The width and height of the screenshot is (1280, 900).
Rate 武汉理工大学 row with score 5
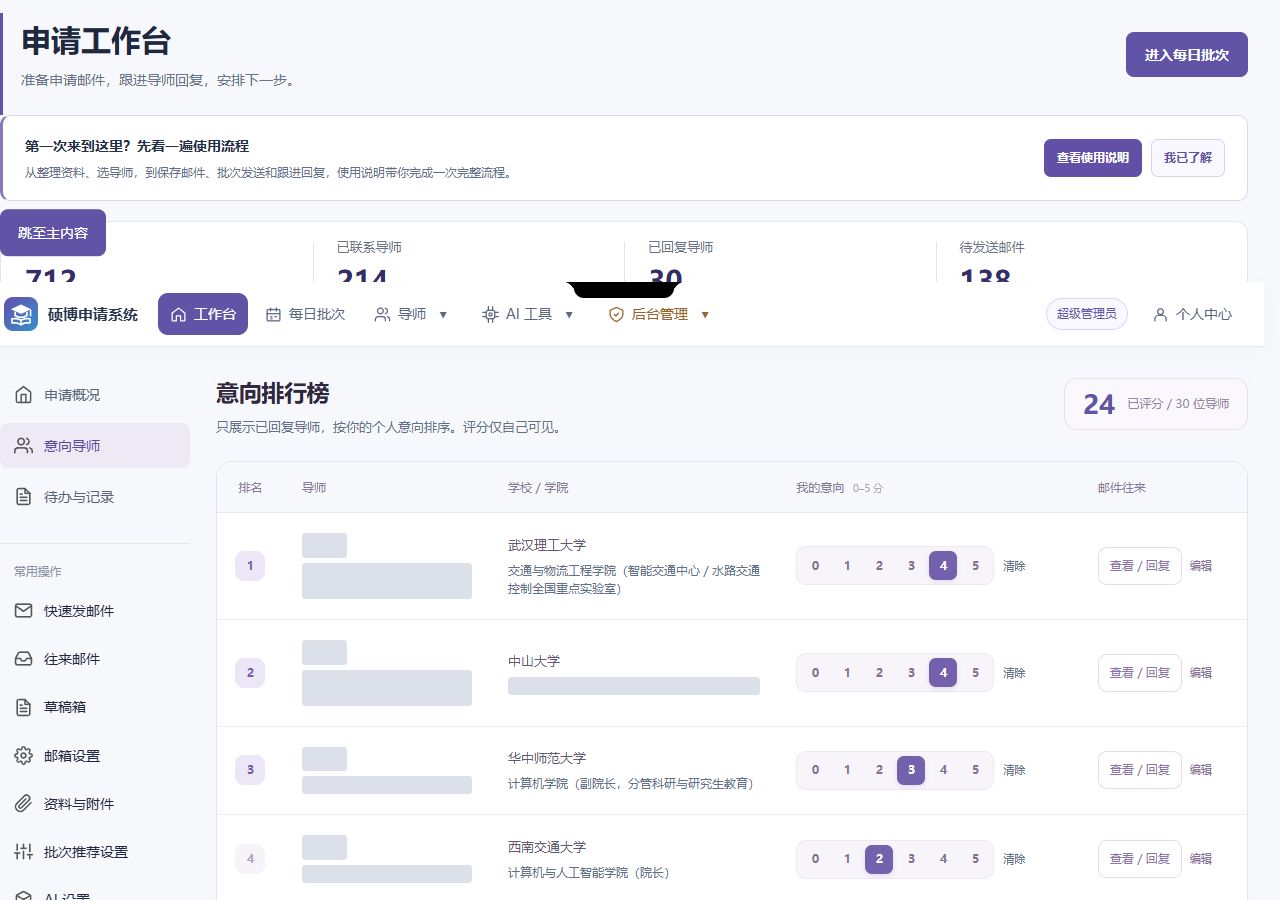click(x=975, y=566)
